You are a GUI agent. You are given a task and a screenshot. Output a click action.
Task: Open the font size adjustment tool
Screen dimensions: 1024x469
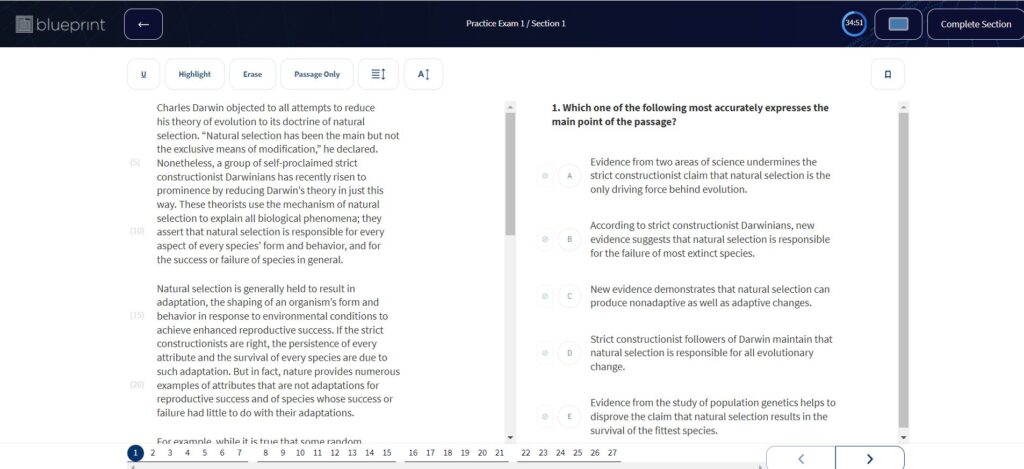coord(423,74)
